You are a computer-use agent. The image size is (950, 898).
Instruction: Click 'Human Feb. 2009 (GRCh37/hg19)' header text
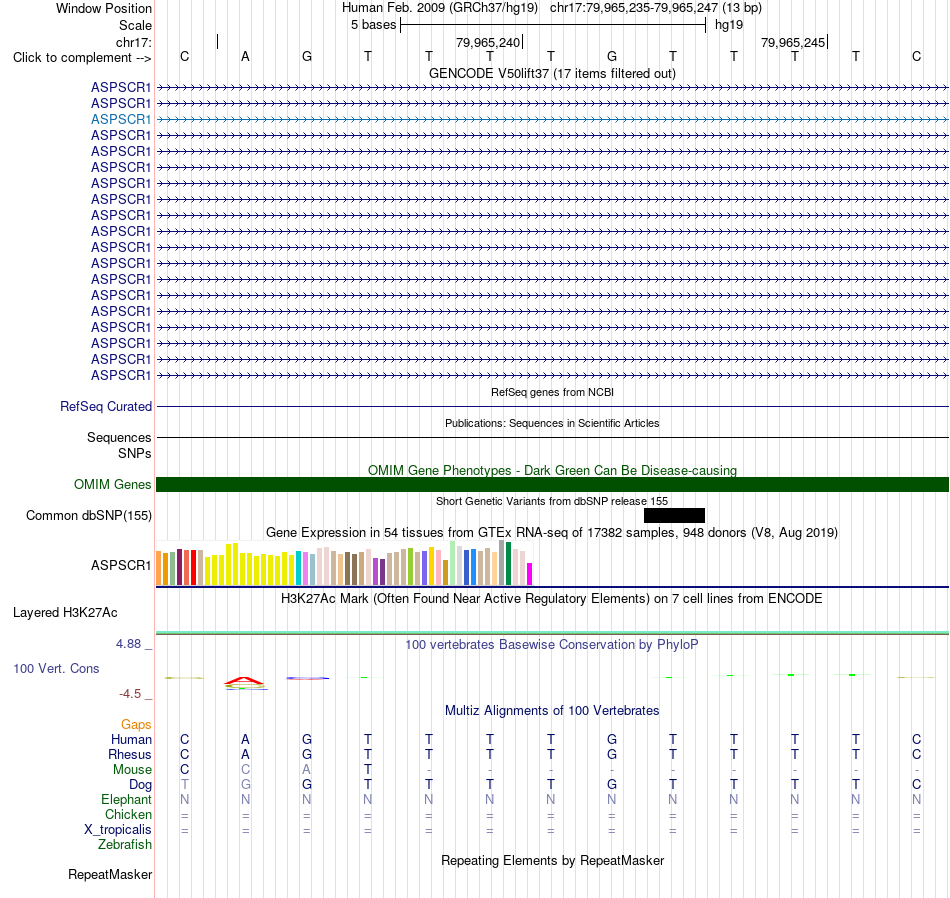click(x=440, y=8)
